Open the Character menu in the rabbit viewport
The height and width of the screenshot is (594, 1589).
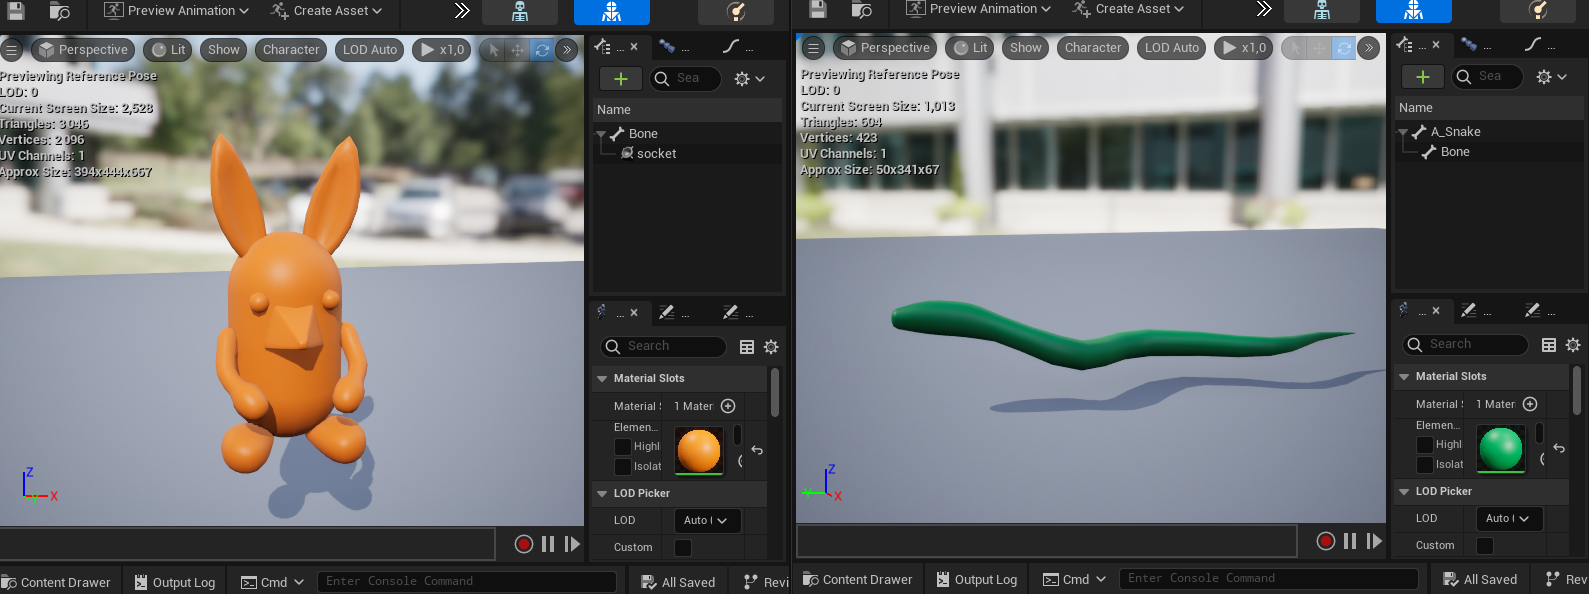tap(291, 50)
